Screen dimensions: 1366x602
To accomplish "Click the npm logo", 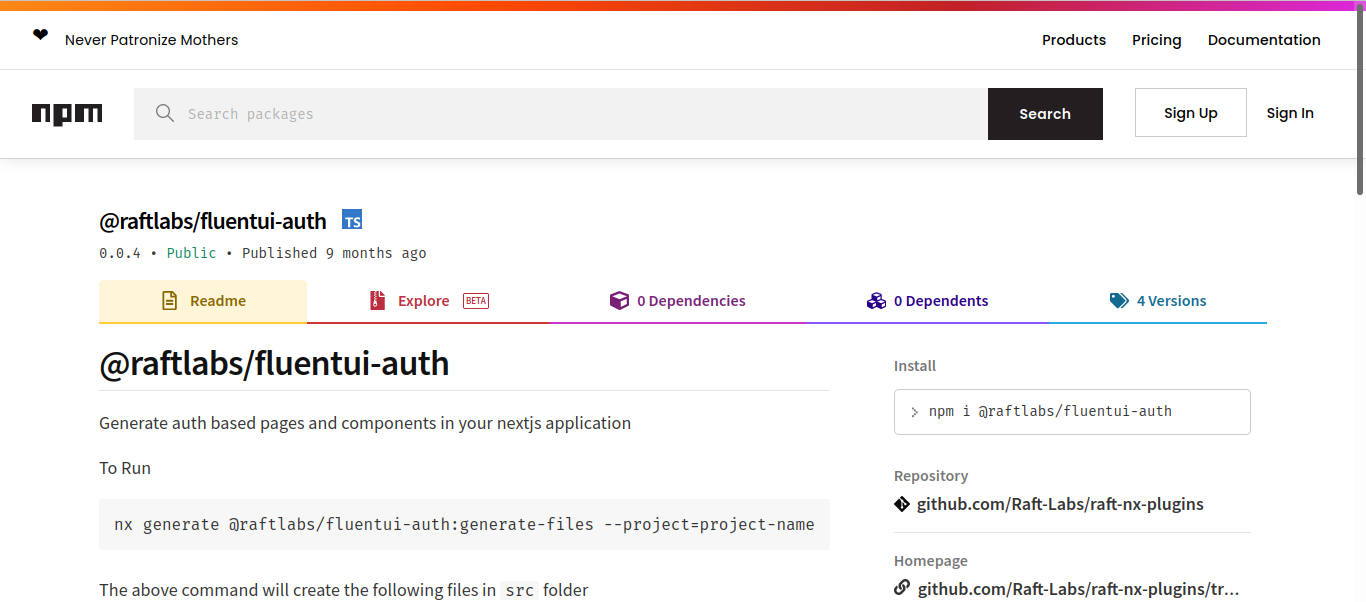I will 67,114.
